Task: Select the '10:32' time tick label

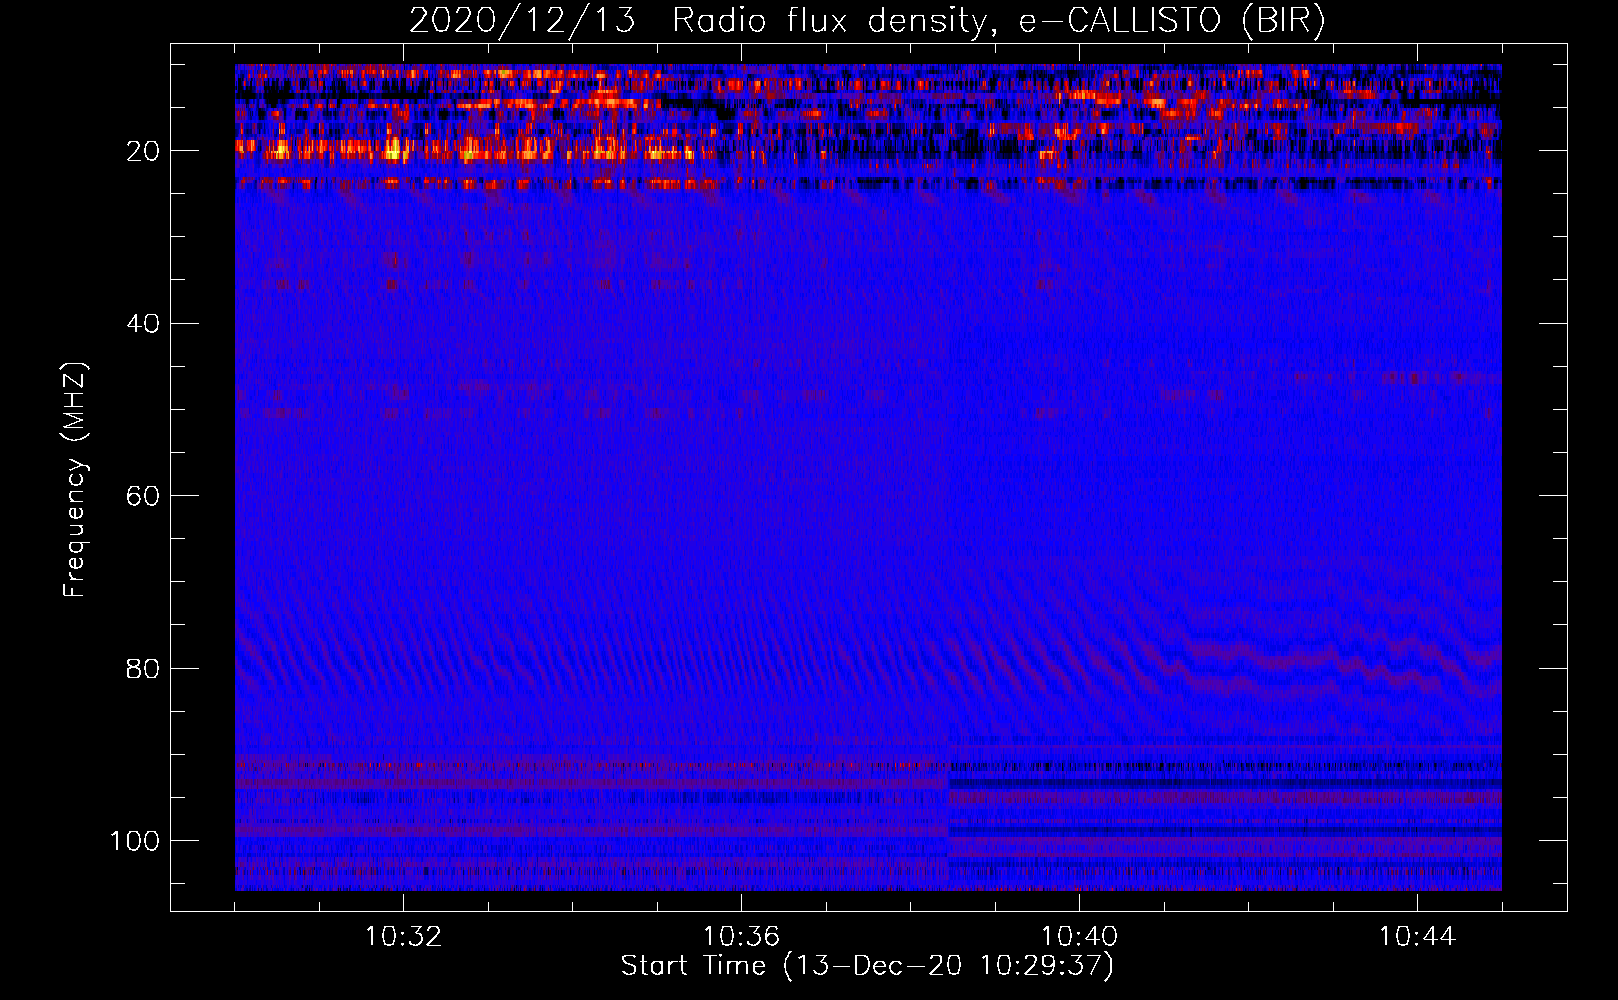Action: click(x=403, y=937)
